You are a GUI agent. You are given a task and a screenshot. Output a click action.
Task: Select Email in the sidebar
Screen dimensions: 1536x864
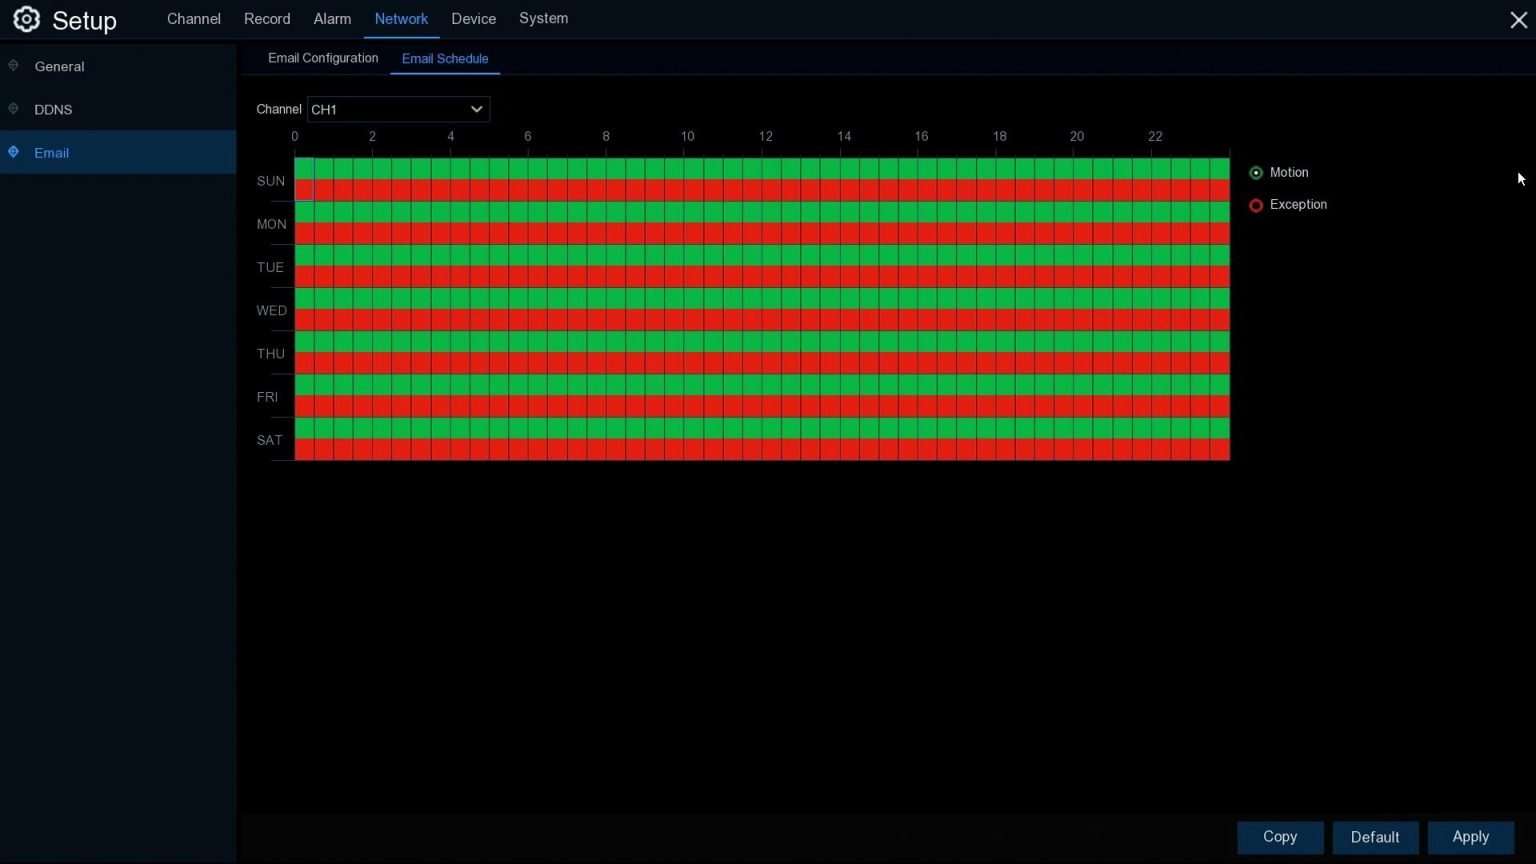(118, 152)
